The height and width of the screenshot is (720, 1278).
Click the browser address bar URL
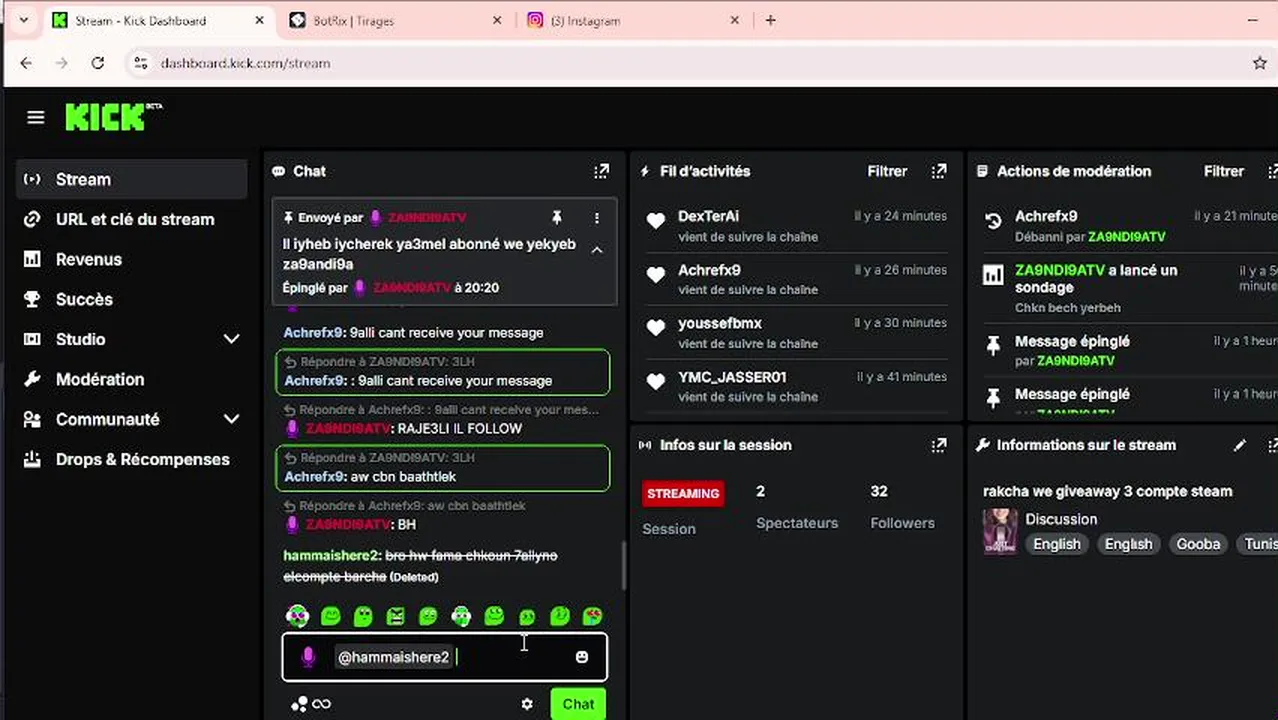point(245,63)
